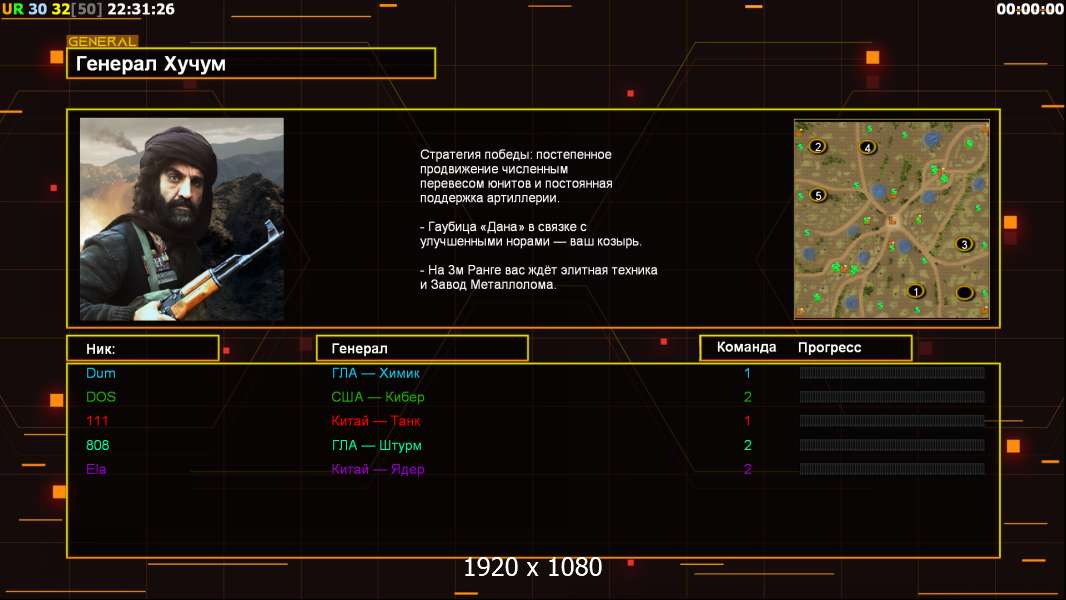
Task: Click team number for player 808
Action: pyautogui.click(x=747, y=445)
